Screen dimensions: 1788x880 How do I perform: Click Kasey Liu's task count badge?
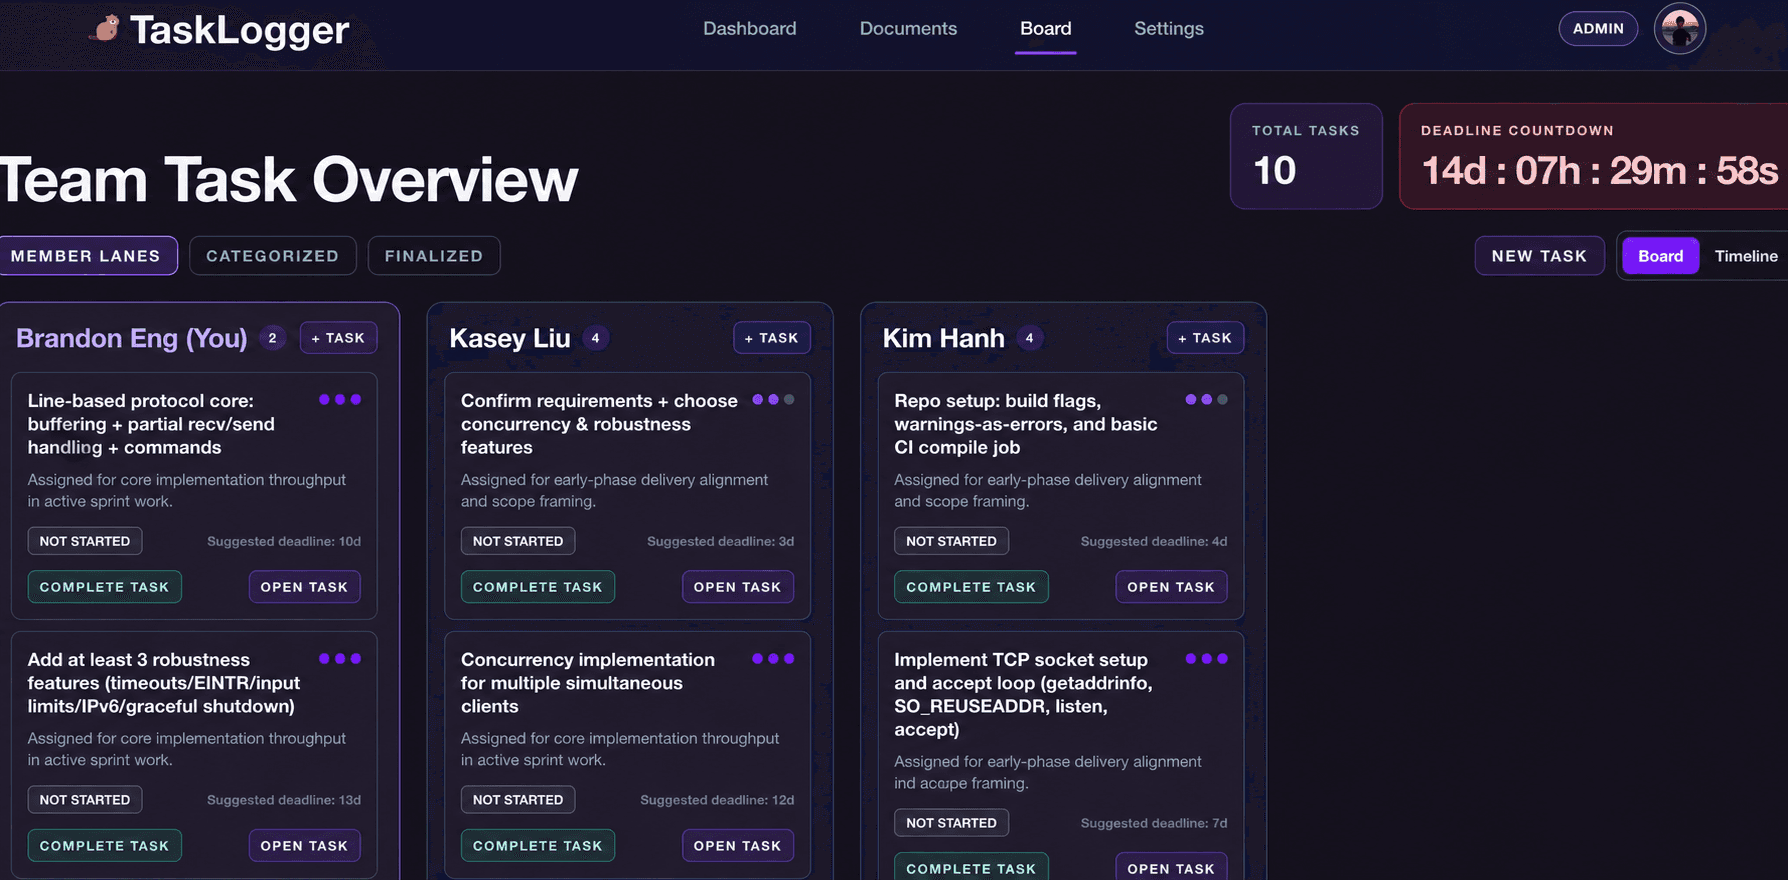click(x=596, y=338)
